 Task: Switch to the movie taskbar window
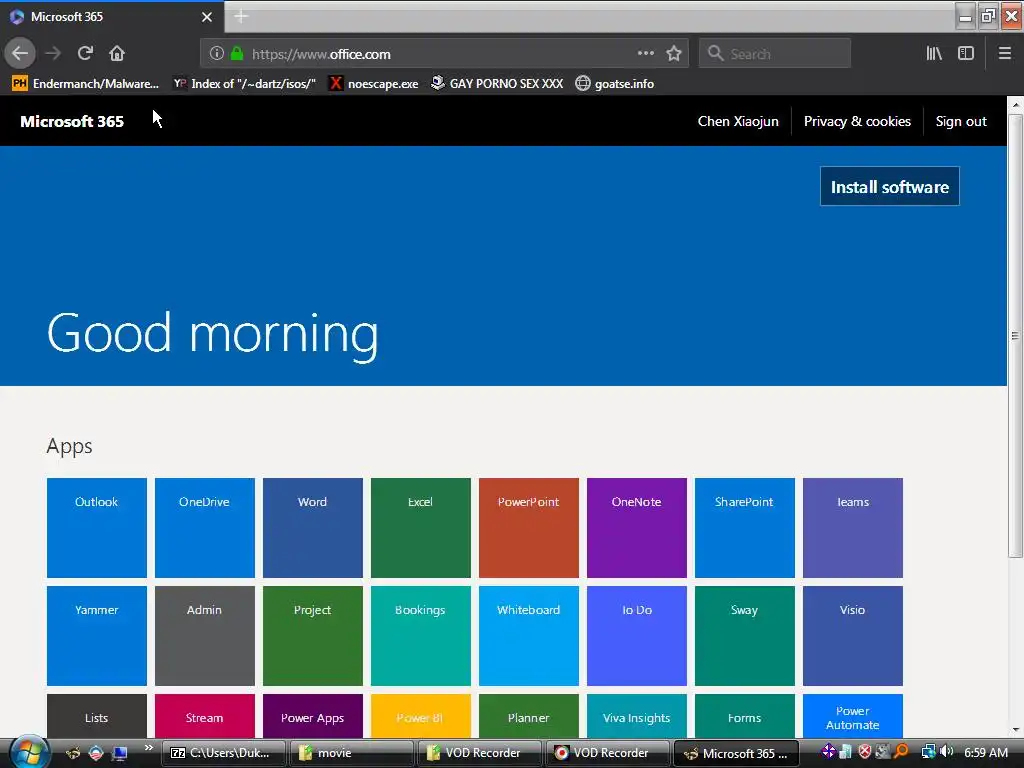point(351,753)
